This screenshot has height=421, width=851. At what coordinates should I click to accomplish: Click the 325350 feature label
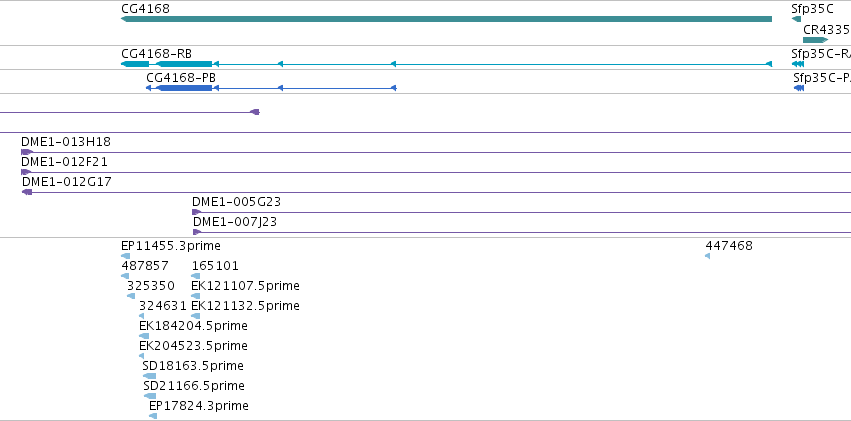151,286
